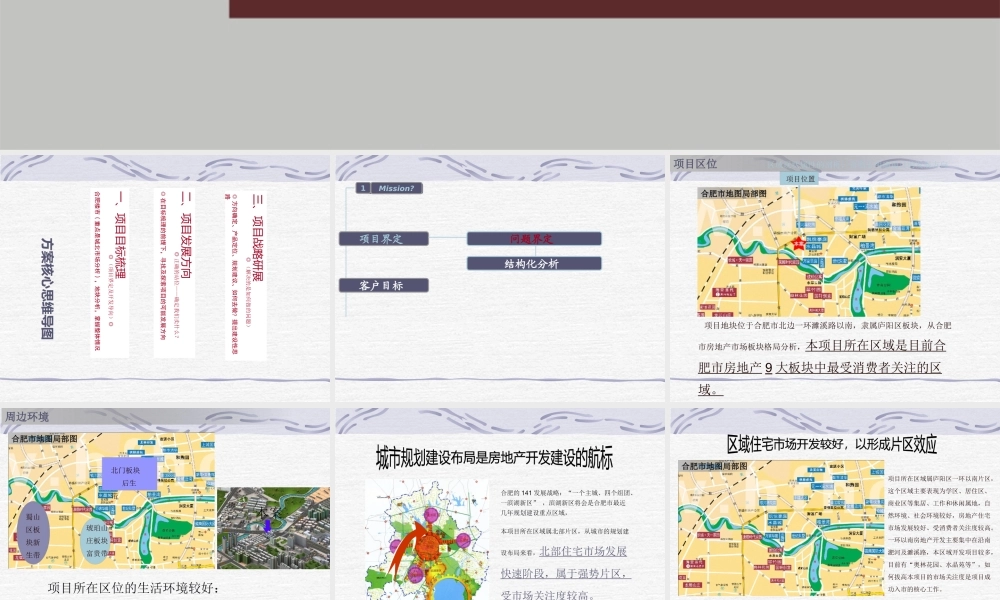The image size is (1000, 600).
Task: Click the text 项目所在区位的生活环境较好：
Action: click(x=133, y=588)
